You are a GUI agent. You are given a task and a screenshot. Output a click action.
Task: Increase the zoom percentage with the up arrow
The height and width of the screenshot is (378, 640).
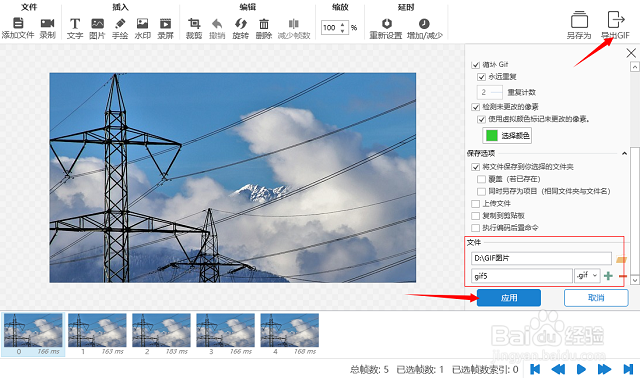(342, 24)
